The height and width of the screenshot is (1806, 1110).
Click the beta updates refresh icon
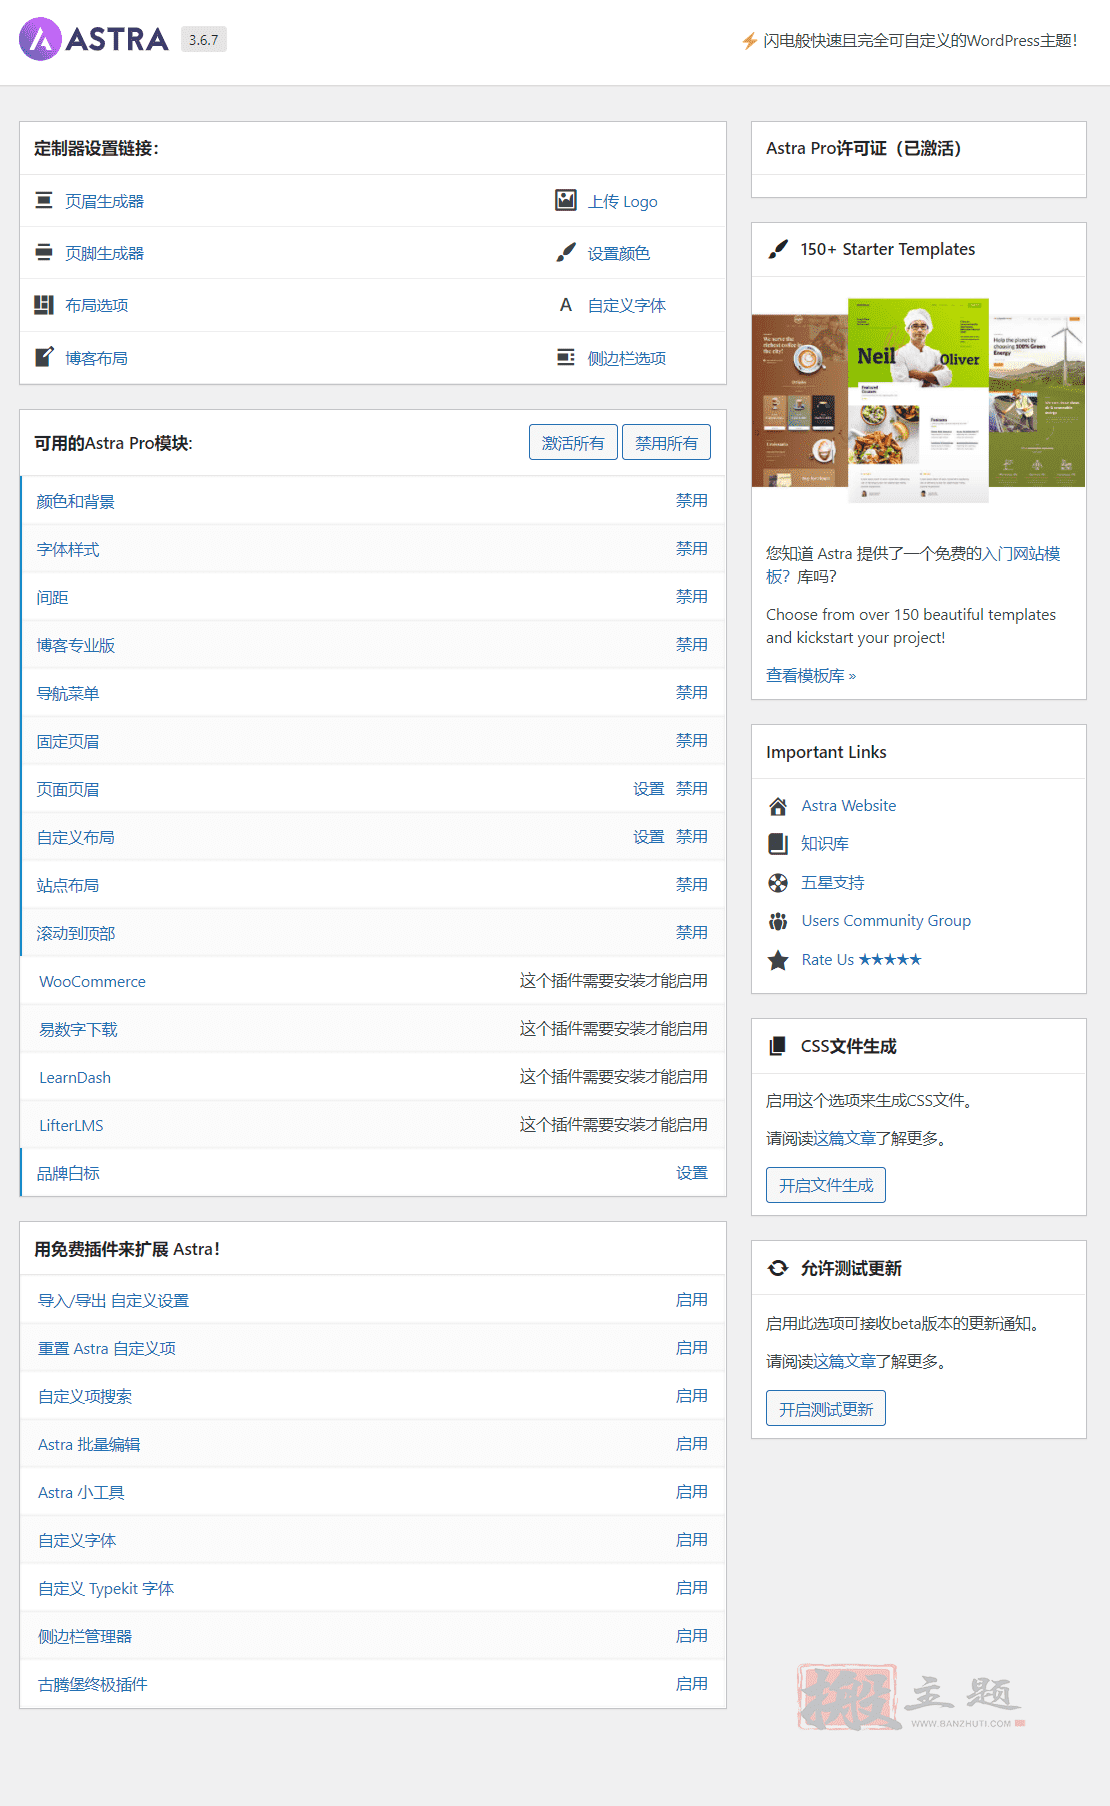coord(778,1268)
